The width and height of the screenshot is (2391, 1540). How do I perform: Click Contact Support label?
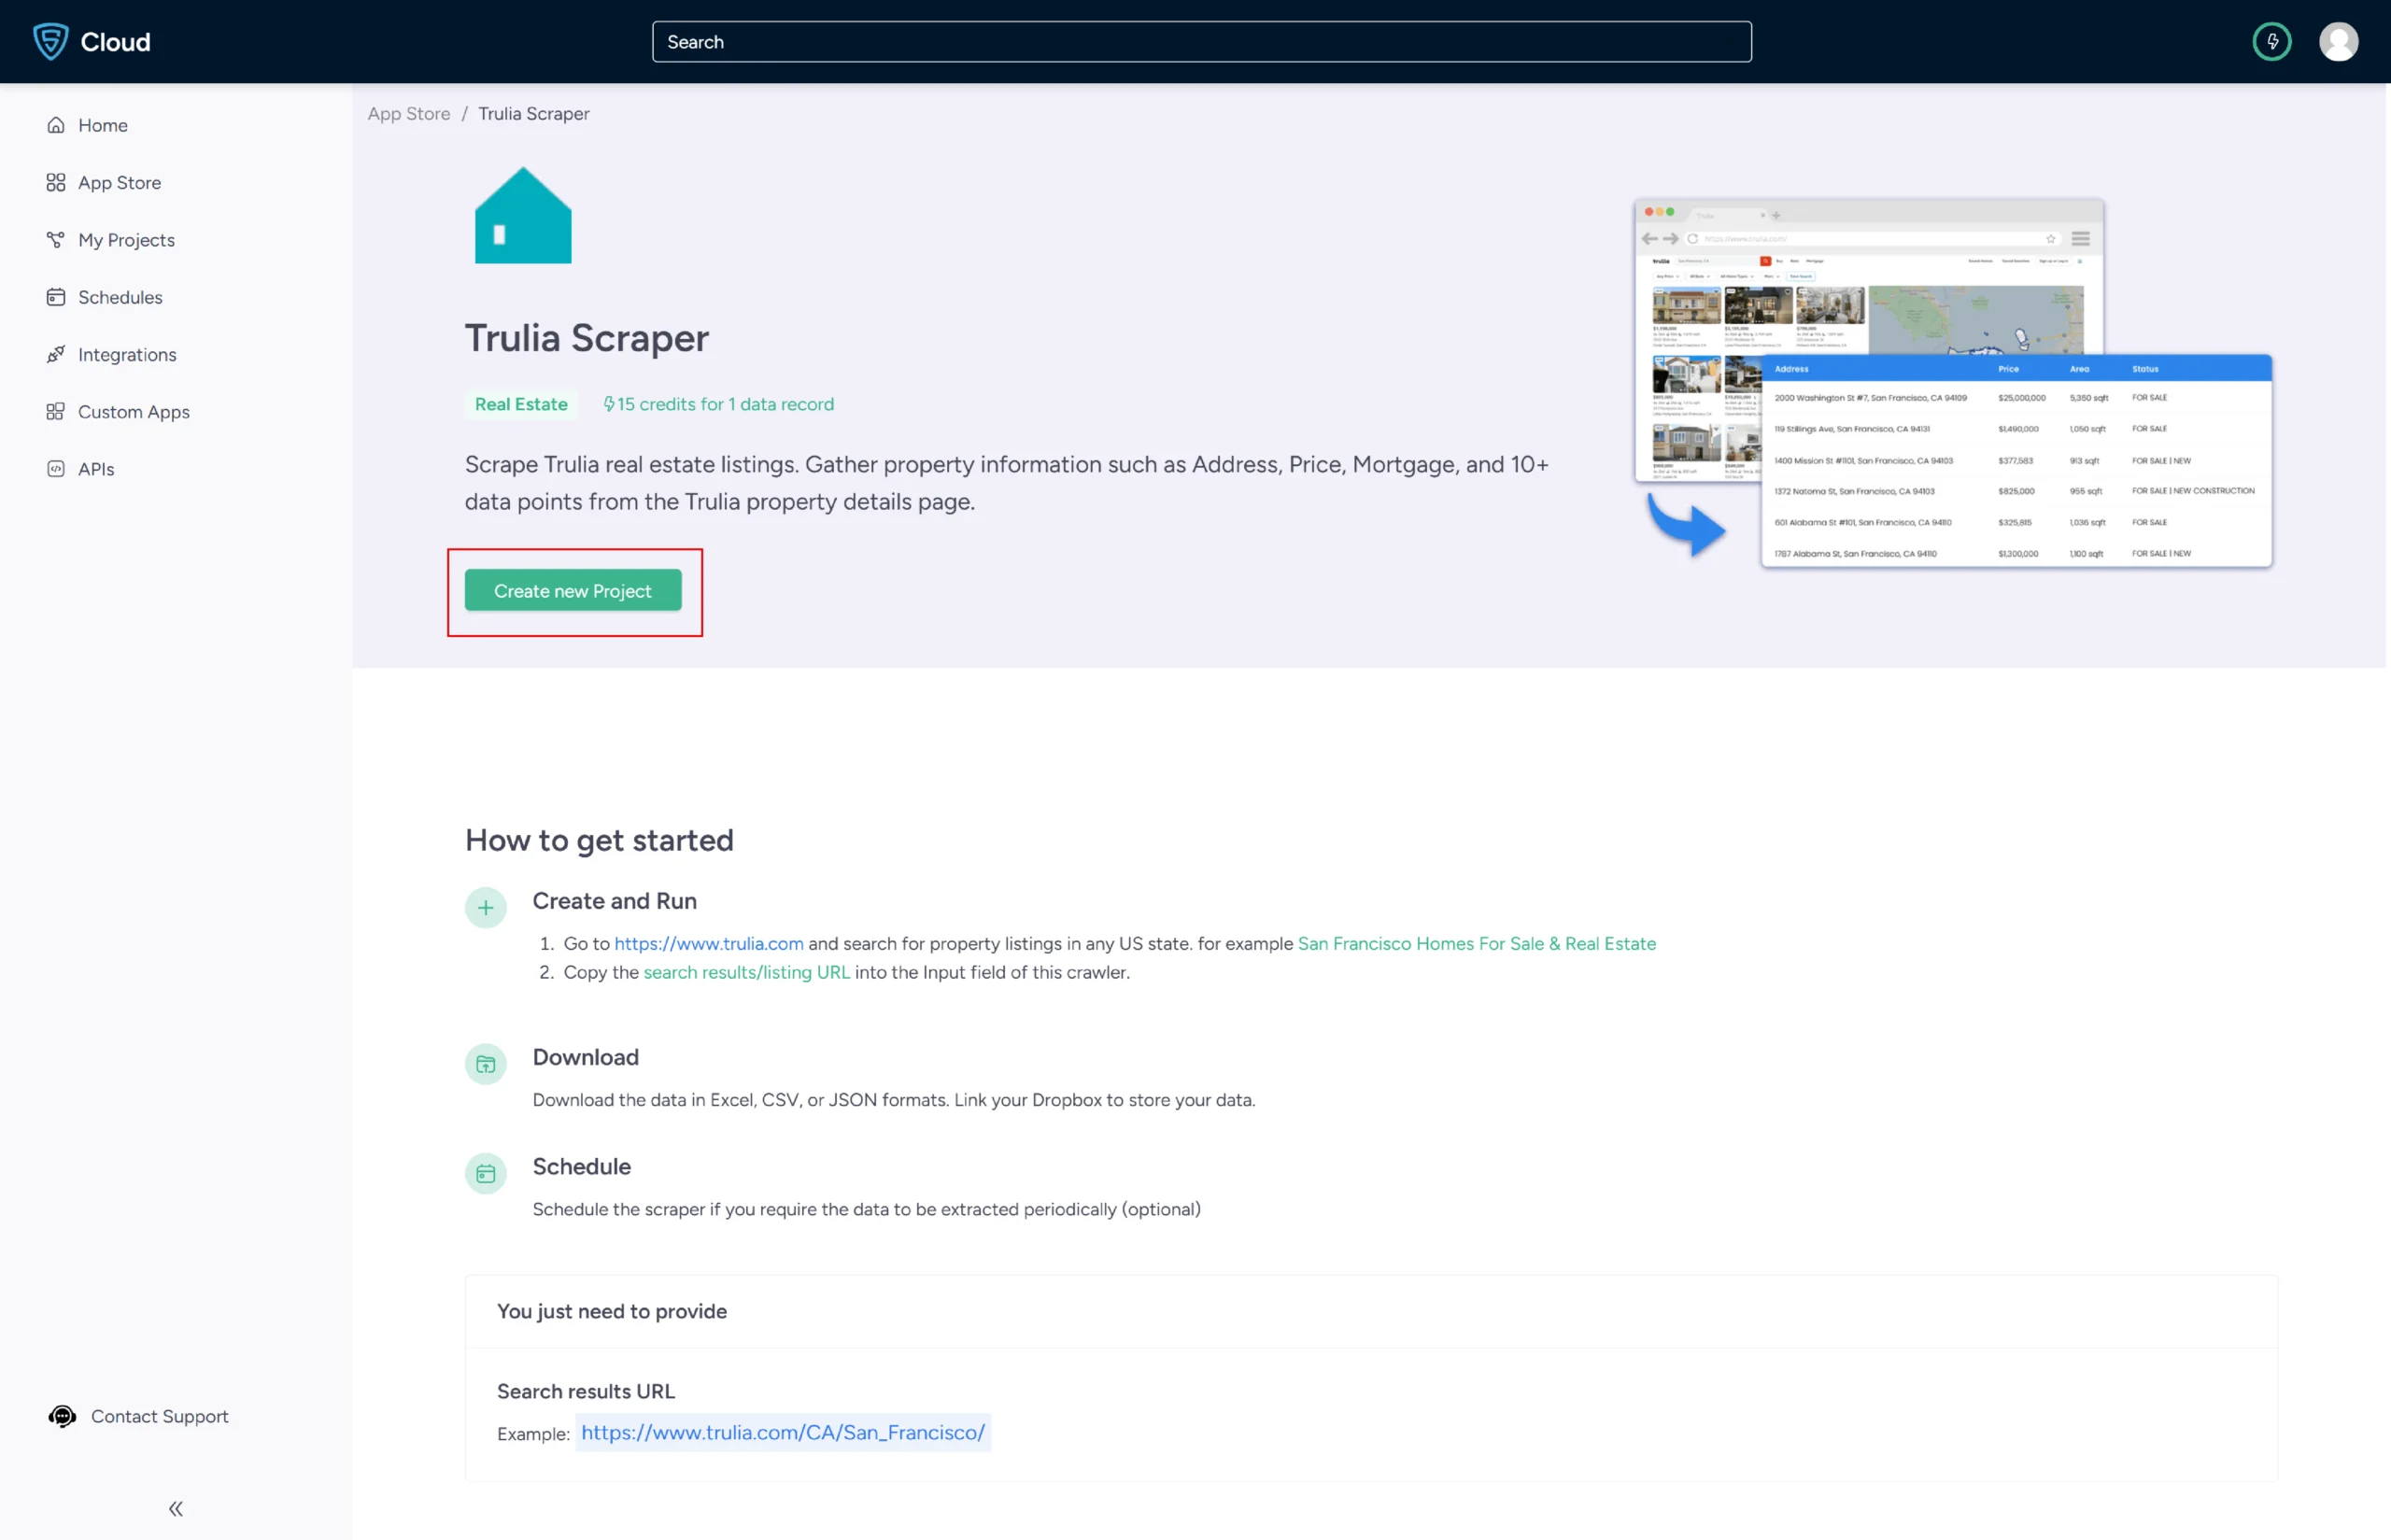160,1416
